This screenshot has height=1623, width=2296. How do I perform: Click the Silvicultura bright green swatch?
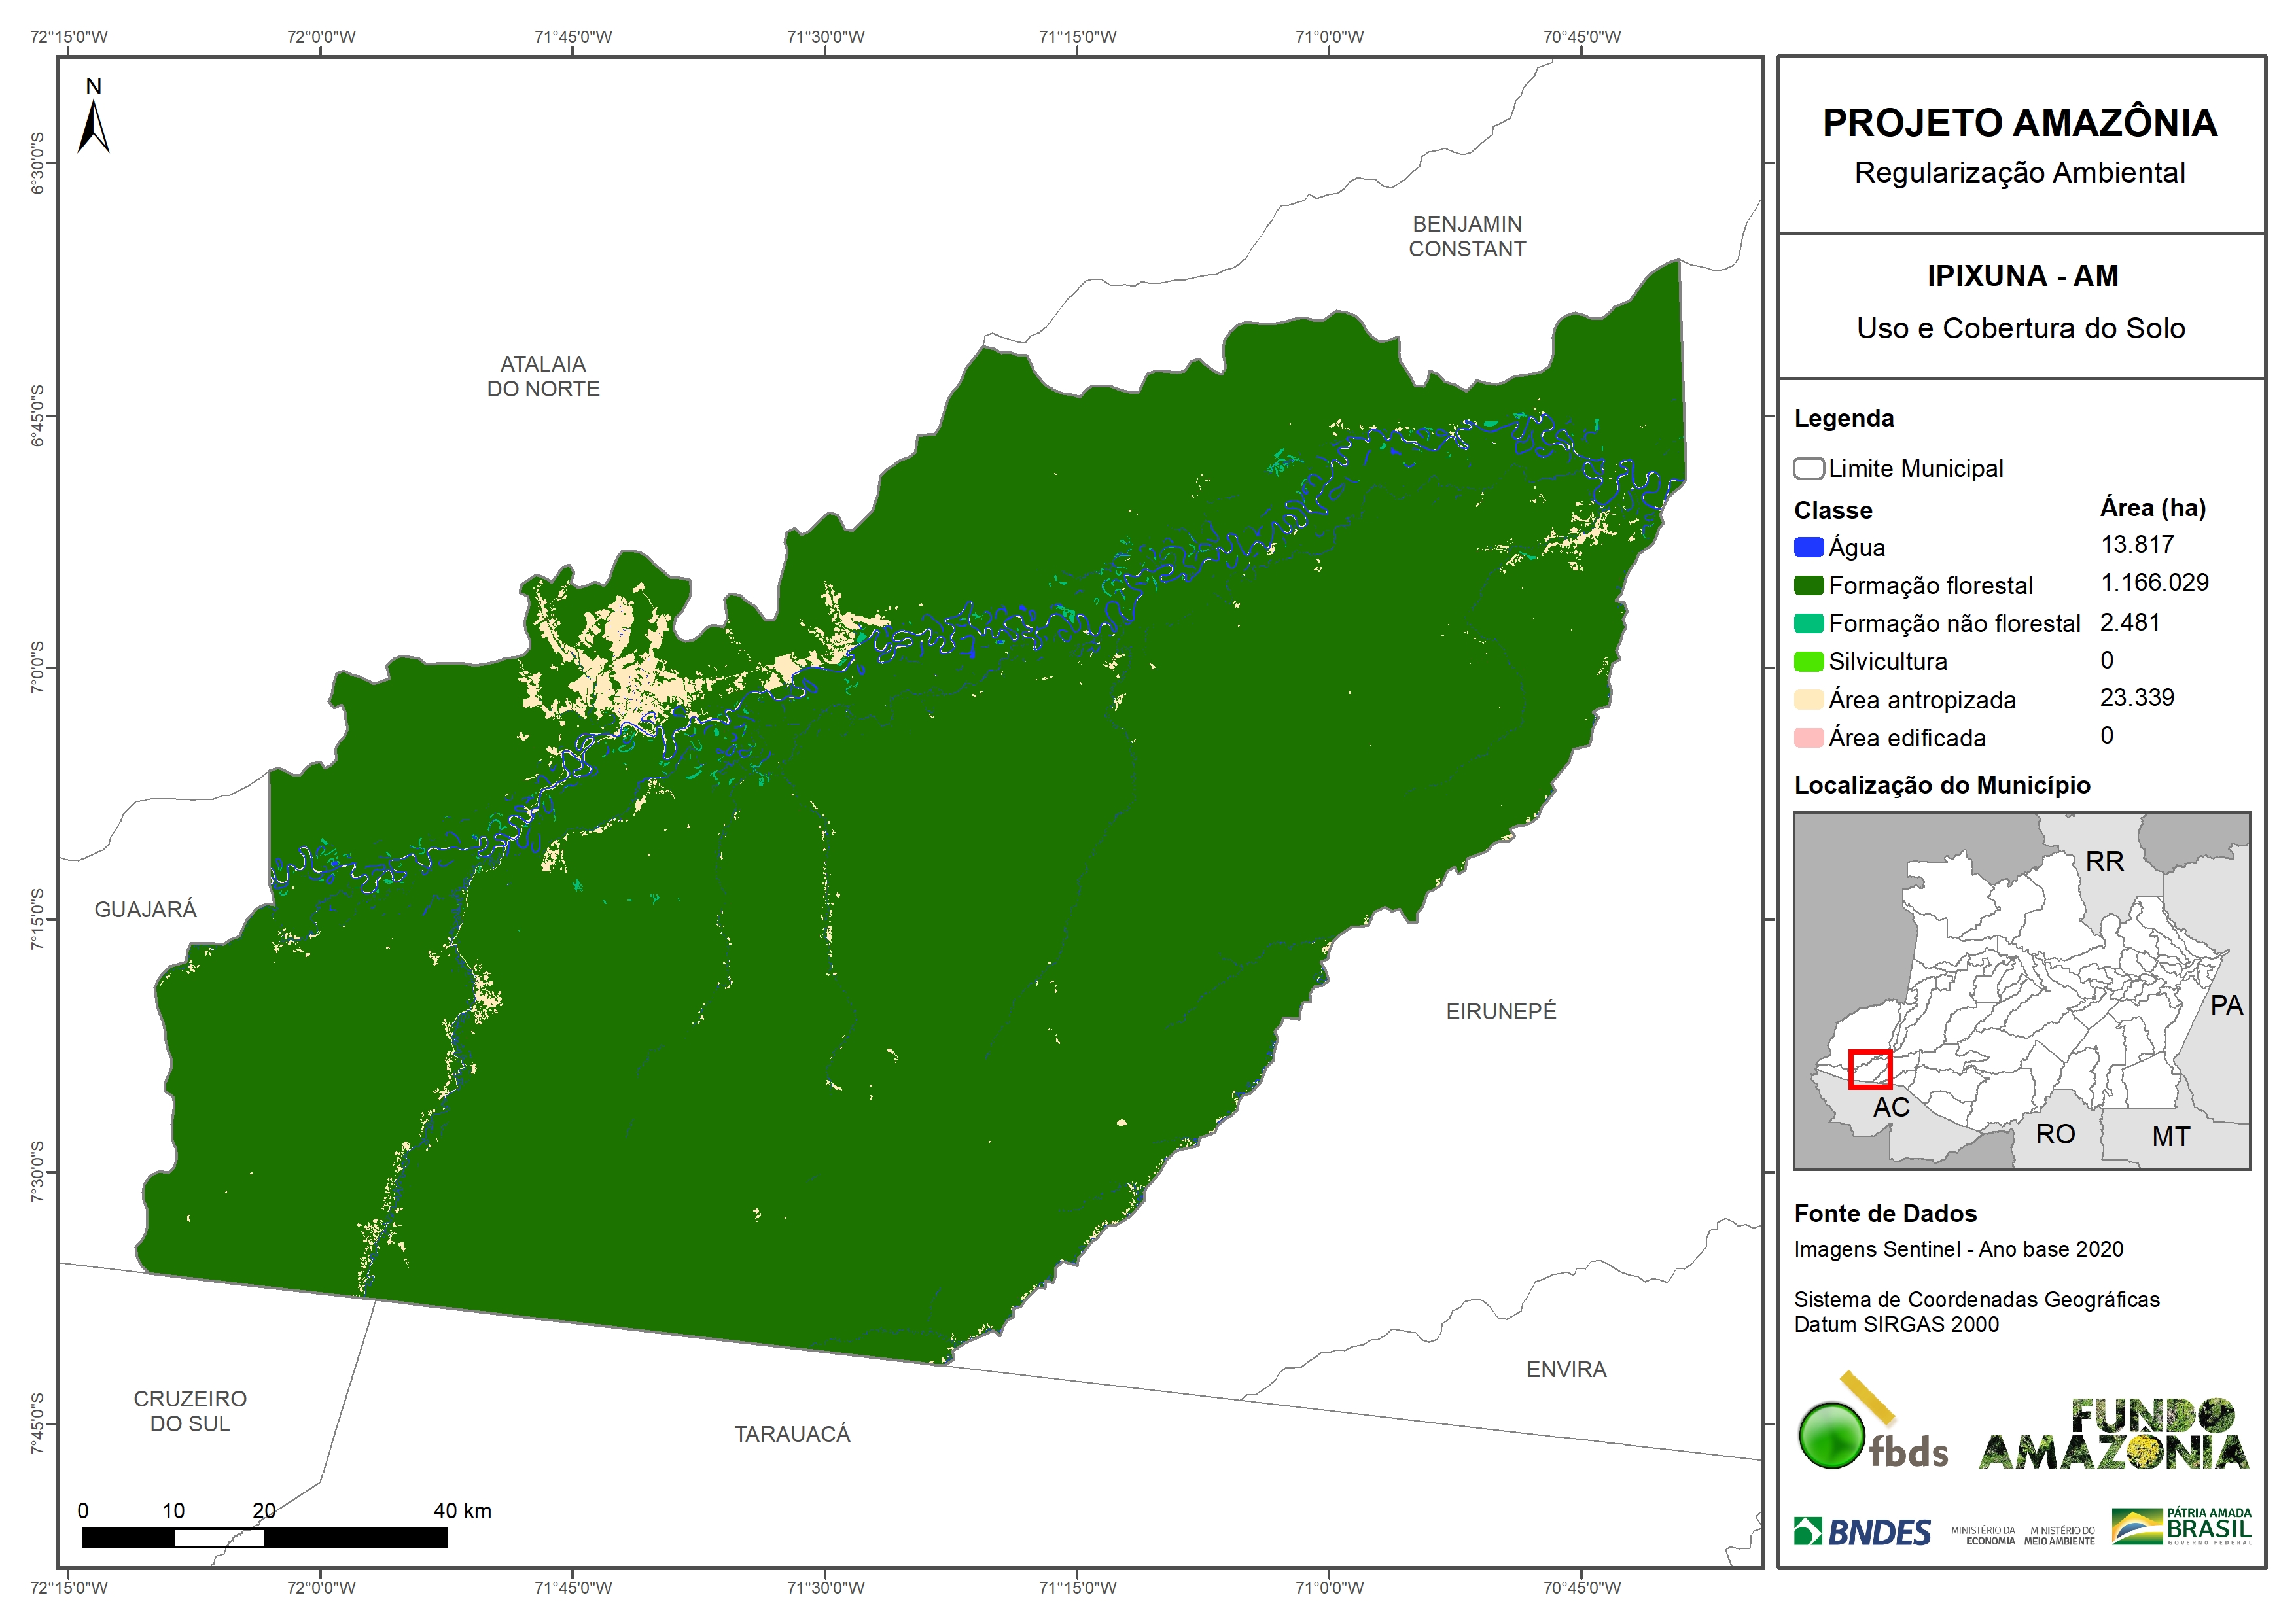pyautogui.click(x=1808, y=661)
